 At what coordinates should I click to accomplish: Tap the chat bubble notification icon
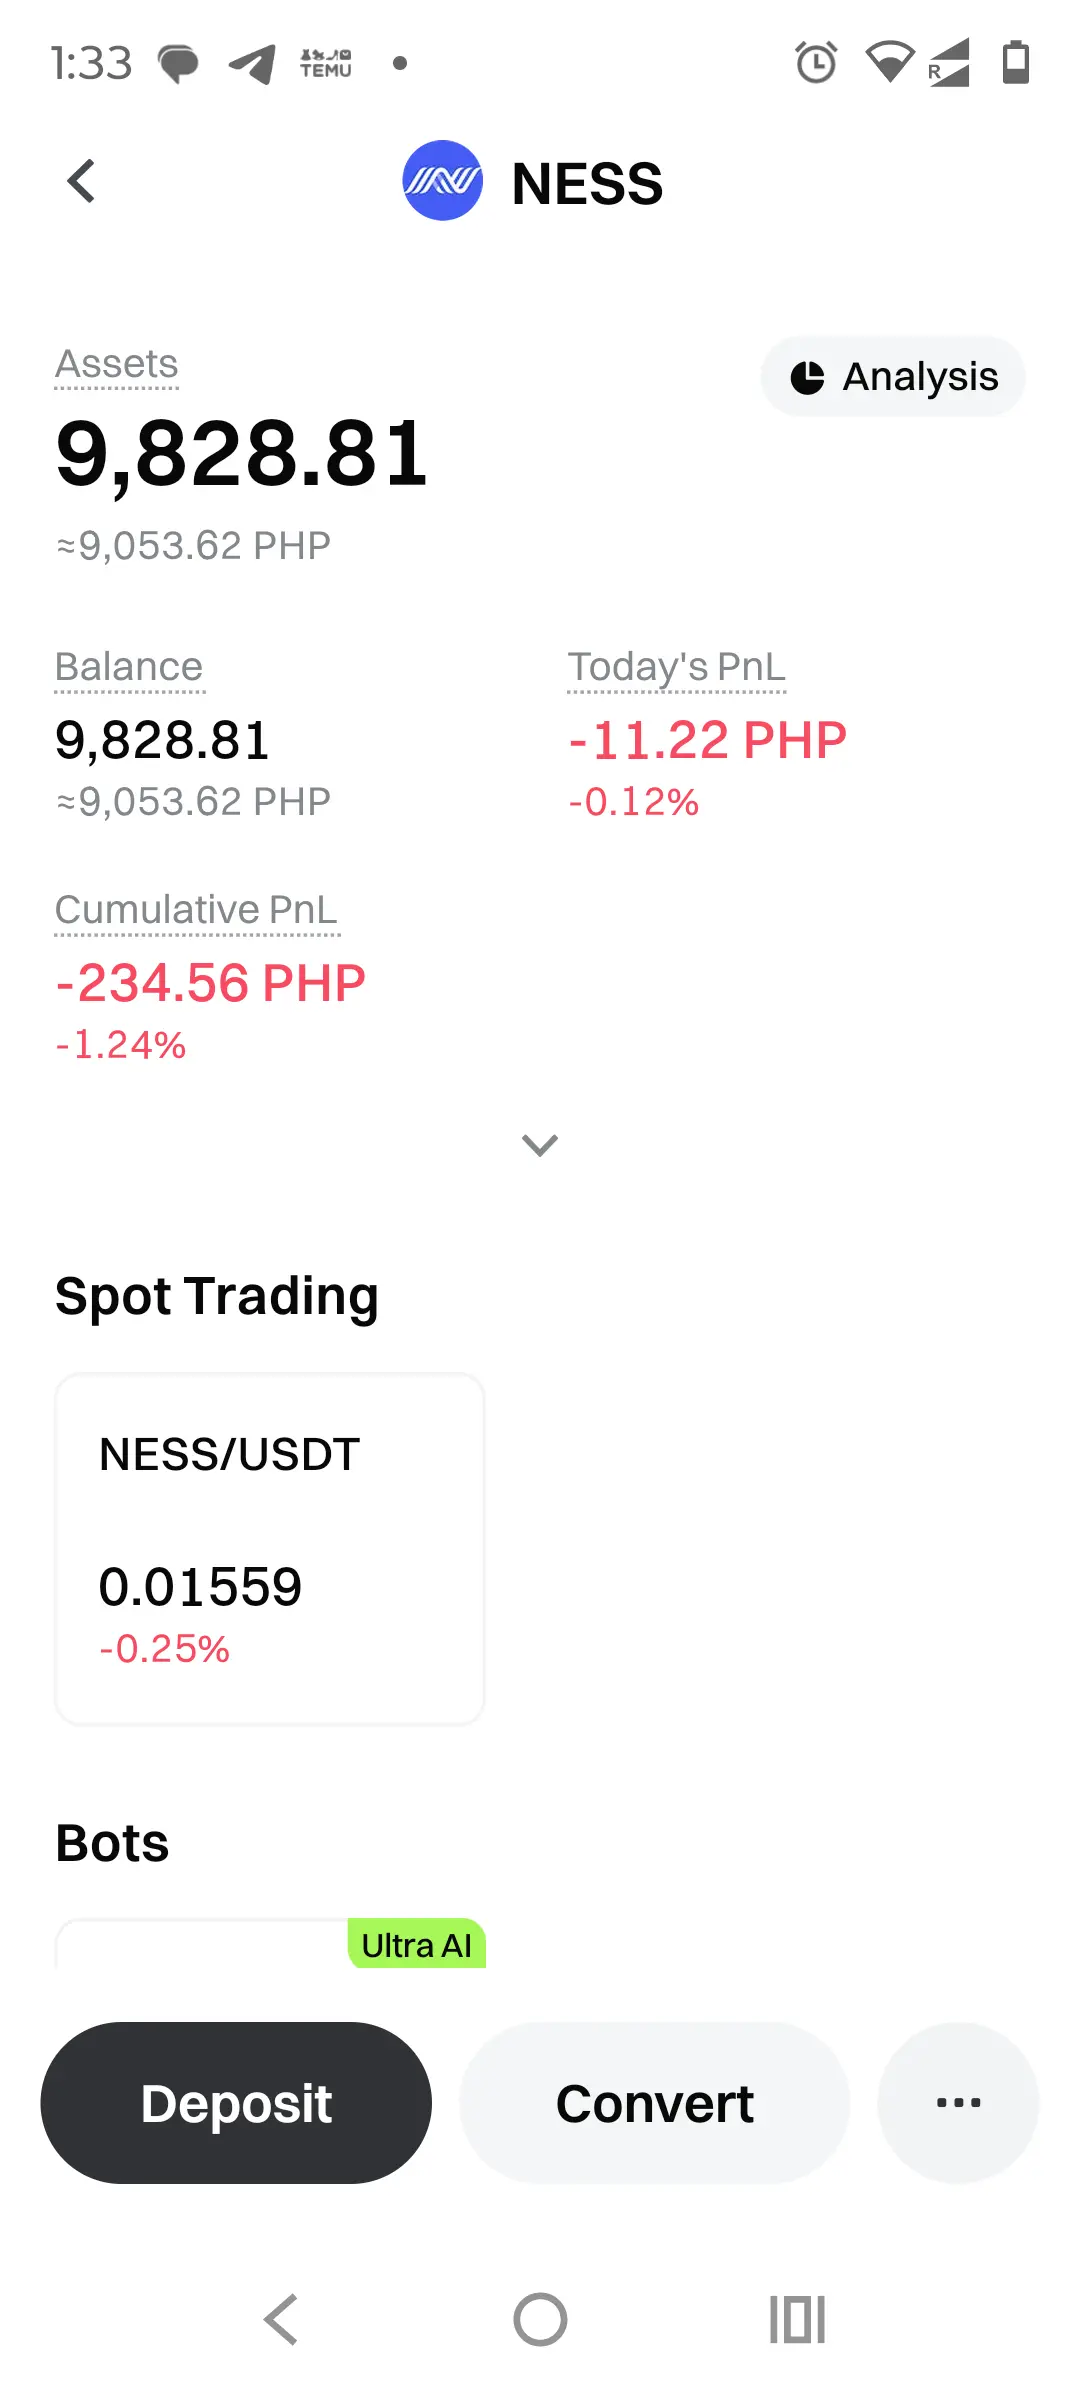(178, 64)
